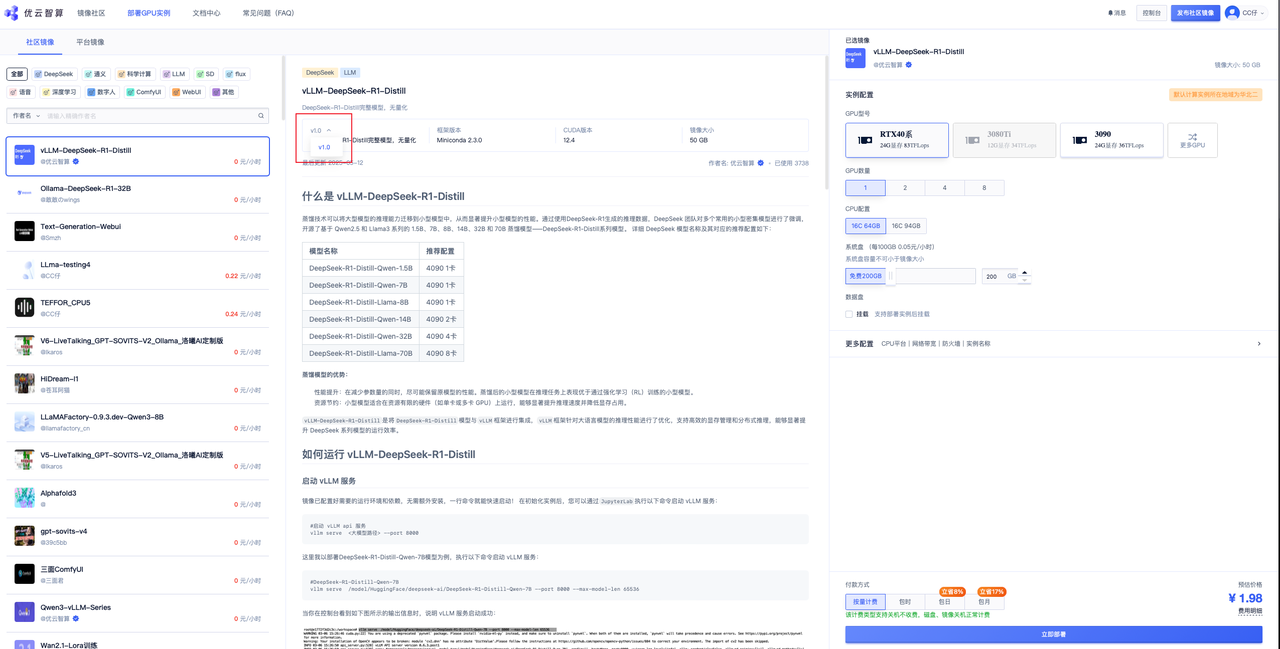Open HiDream-I1 image icon
This screenshot has height=649, width=1280.
point(24,383)
